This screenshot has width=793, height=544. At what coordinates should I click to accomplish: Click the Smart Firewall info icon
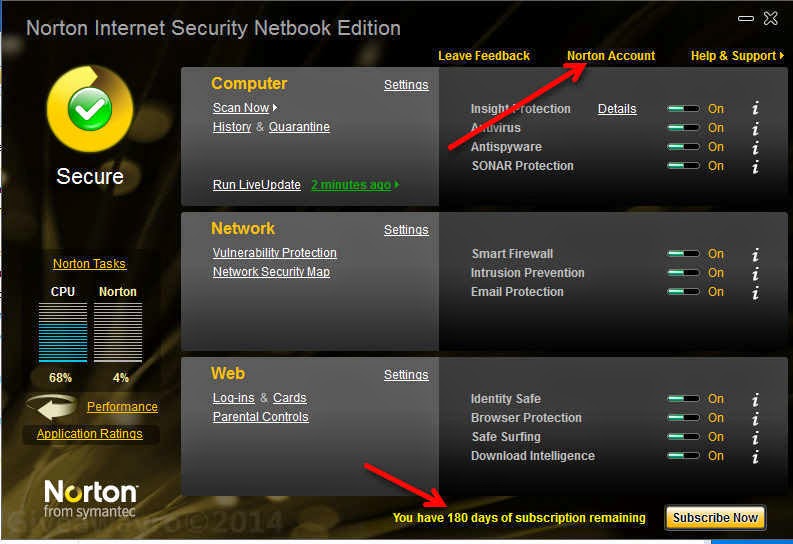(755, 254)
